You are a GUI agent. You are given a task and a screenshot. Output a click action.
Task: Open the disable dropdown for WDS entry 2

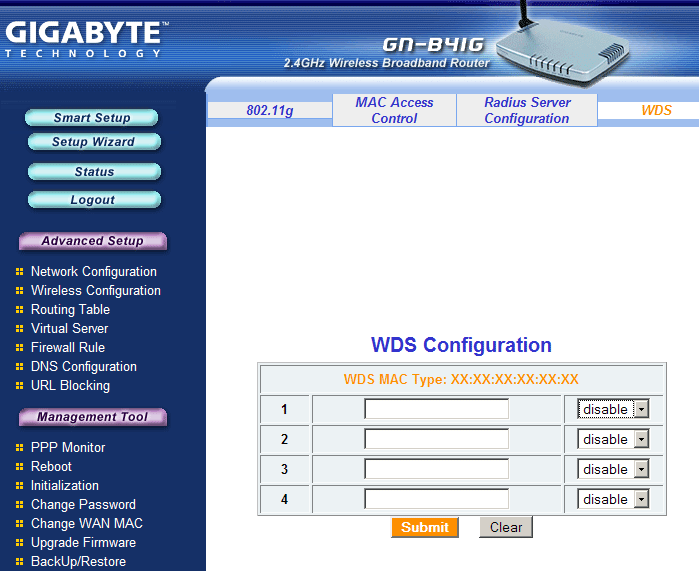click(613, 439)
